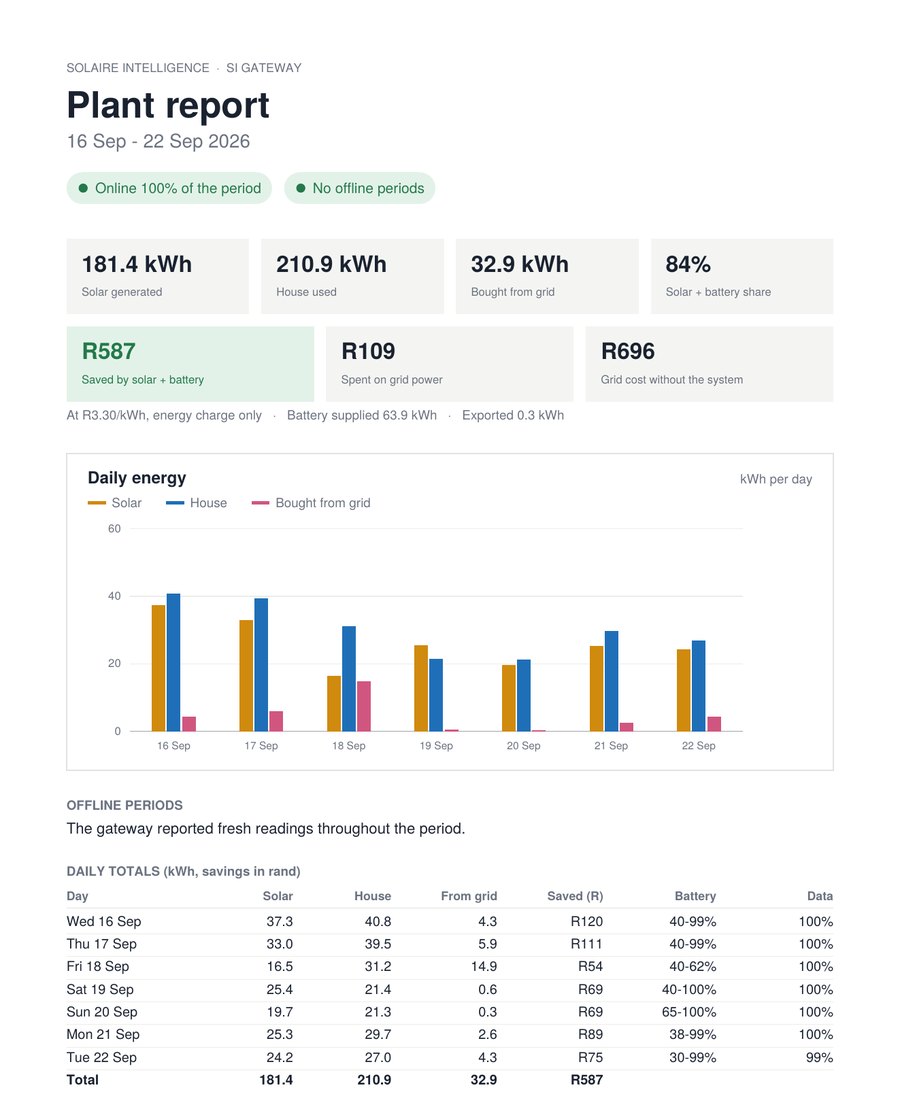The height and width of the screenshot is (1094, 900).
Task: Click the 14.9 From grid value for Fri 18 Sep
Action: pyautogui.click(x=483, y=967)
